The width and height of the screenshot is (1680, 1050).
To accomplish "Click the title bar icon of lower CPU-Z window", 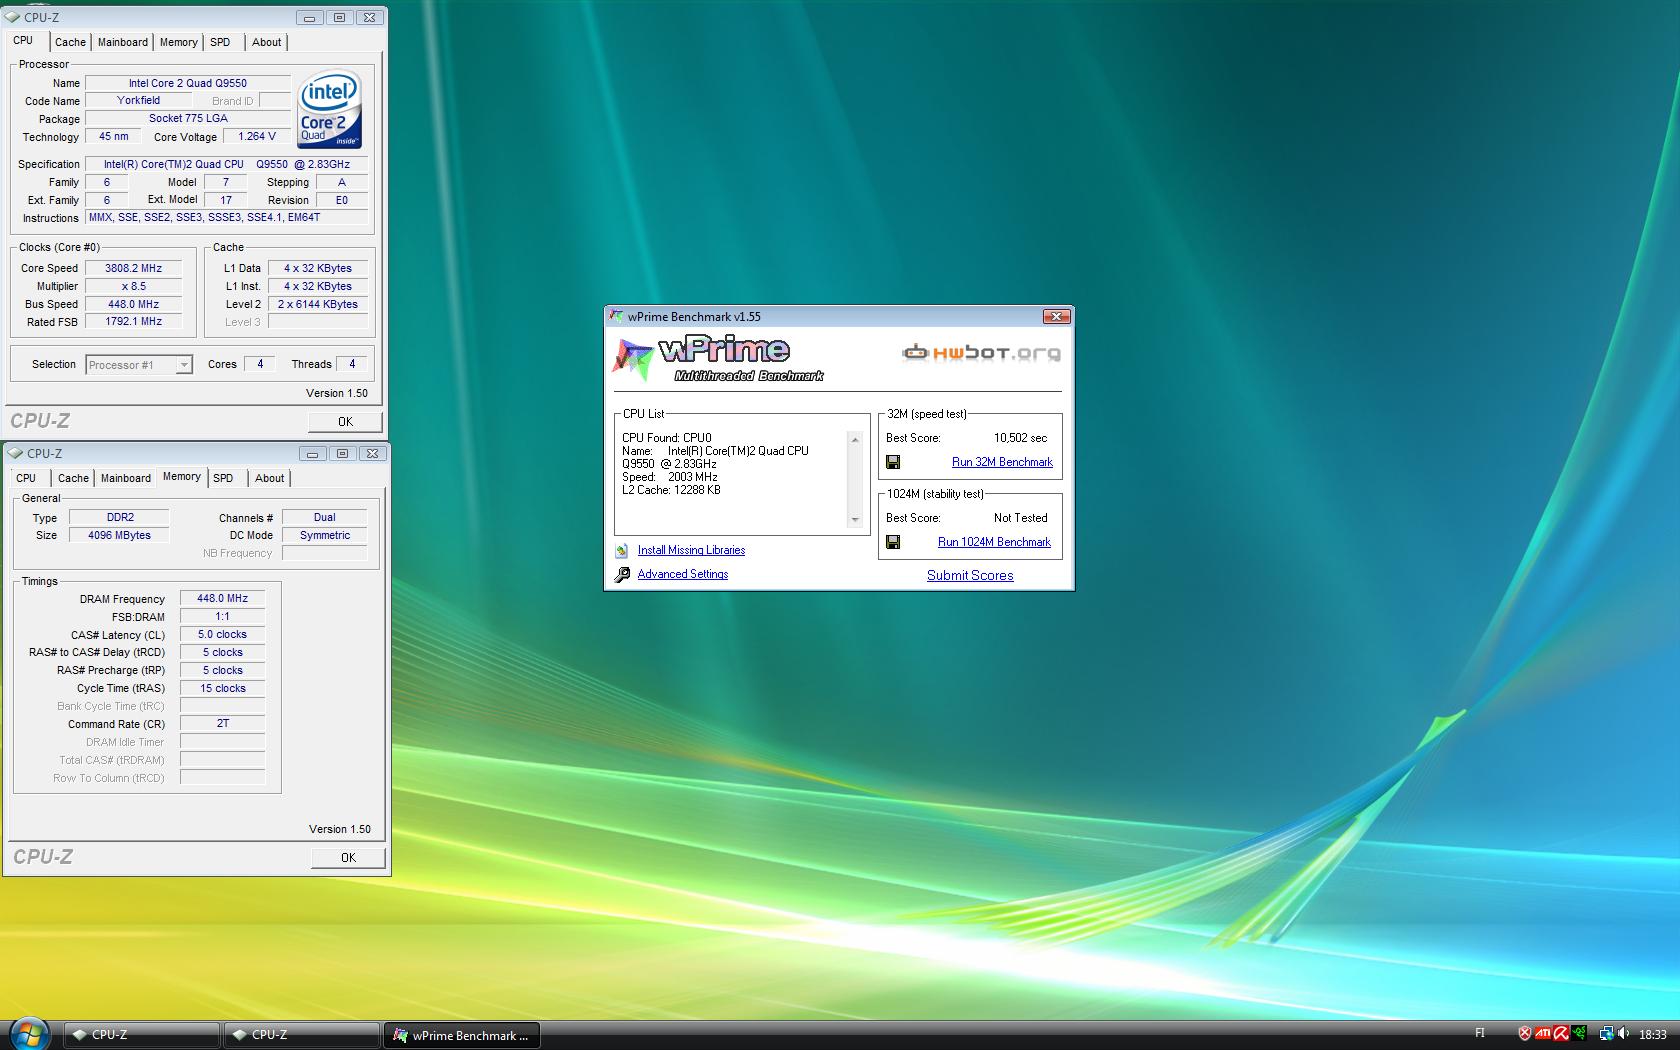I will click(16, 453).
